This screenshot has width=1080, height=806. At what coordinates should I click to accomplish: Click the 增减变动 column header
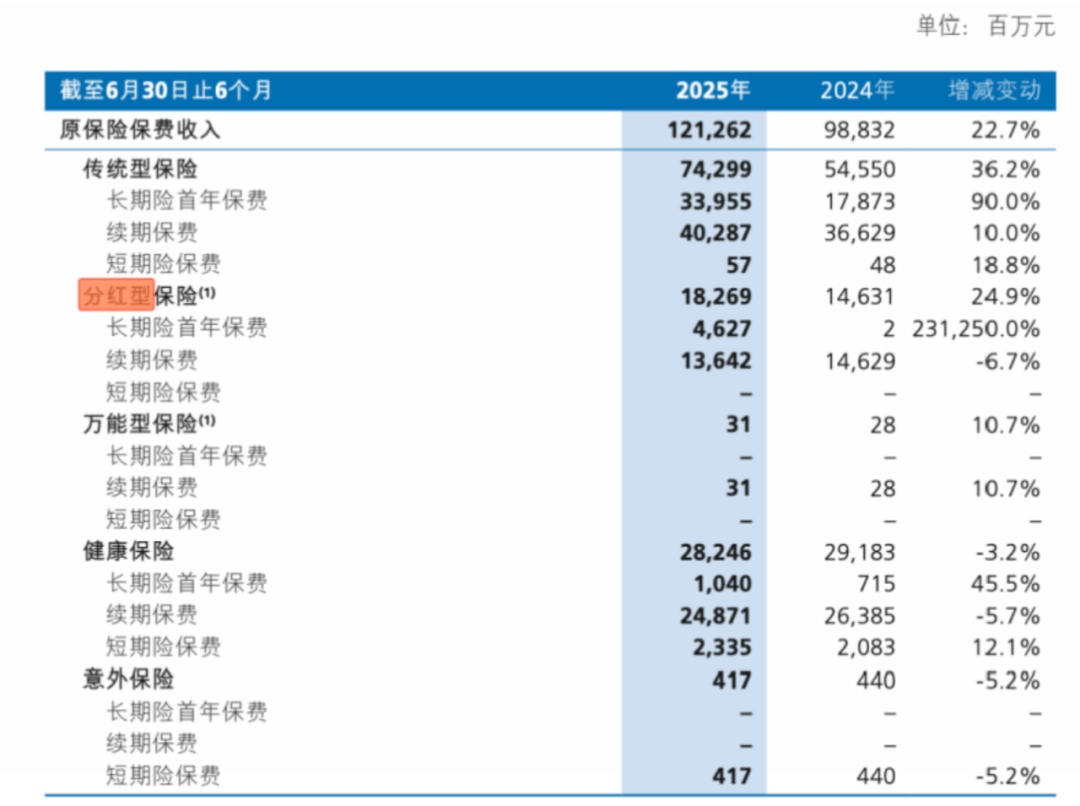(994, 91)
